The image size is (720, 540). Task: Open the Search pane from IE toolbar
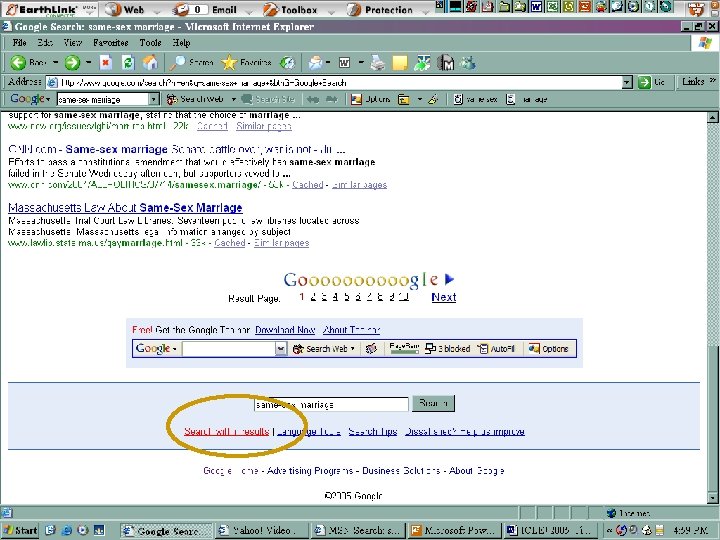pos(191,62)
